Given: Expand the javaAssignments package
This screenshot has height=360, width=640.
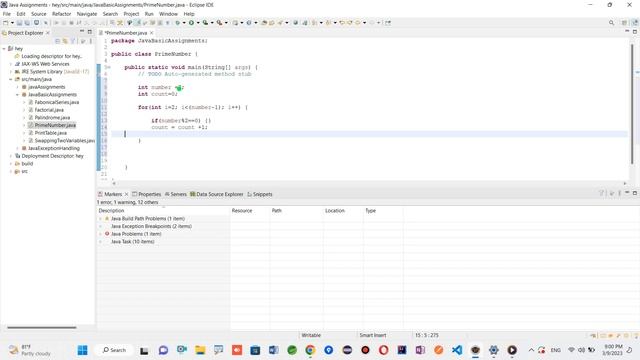Looking at the screenshot, I should [x=18, y=87].
